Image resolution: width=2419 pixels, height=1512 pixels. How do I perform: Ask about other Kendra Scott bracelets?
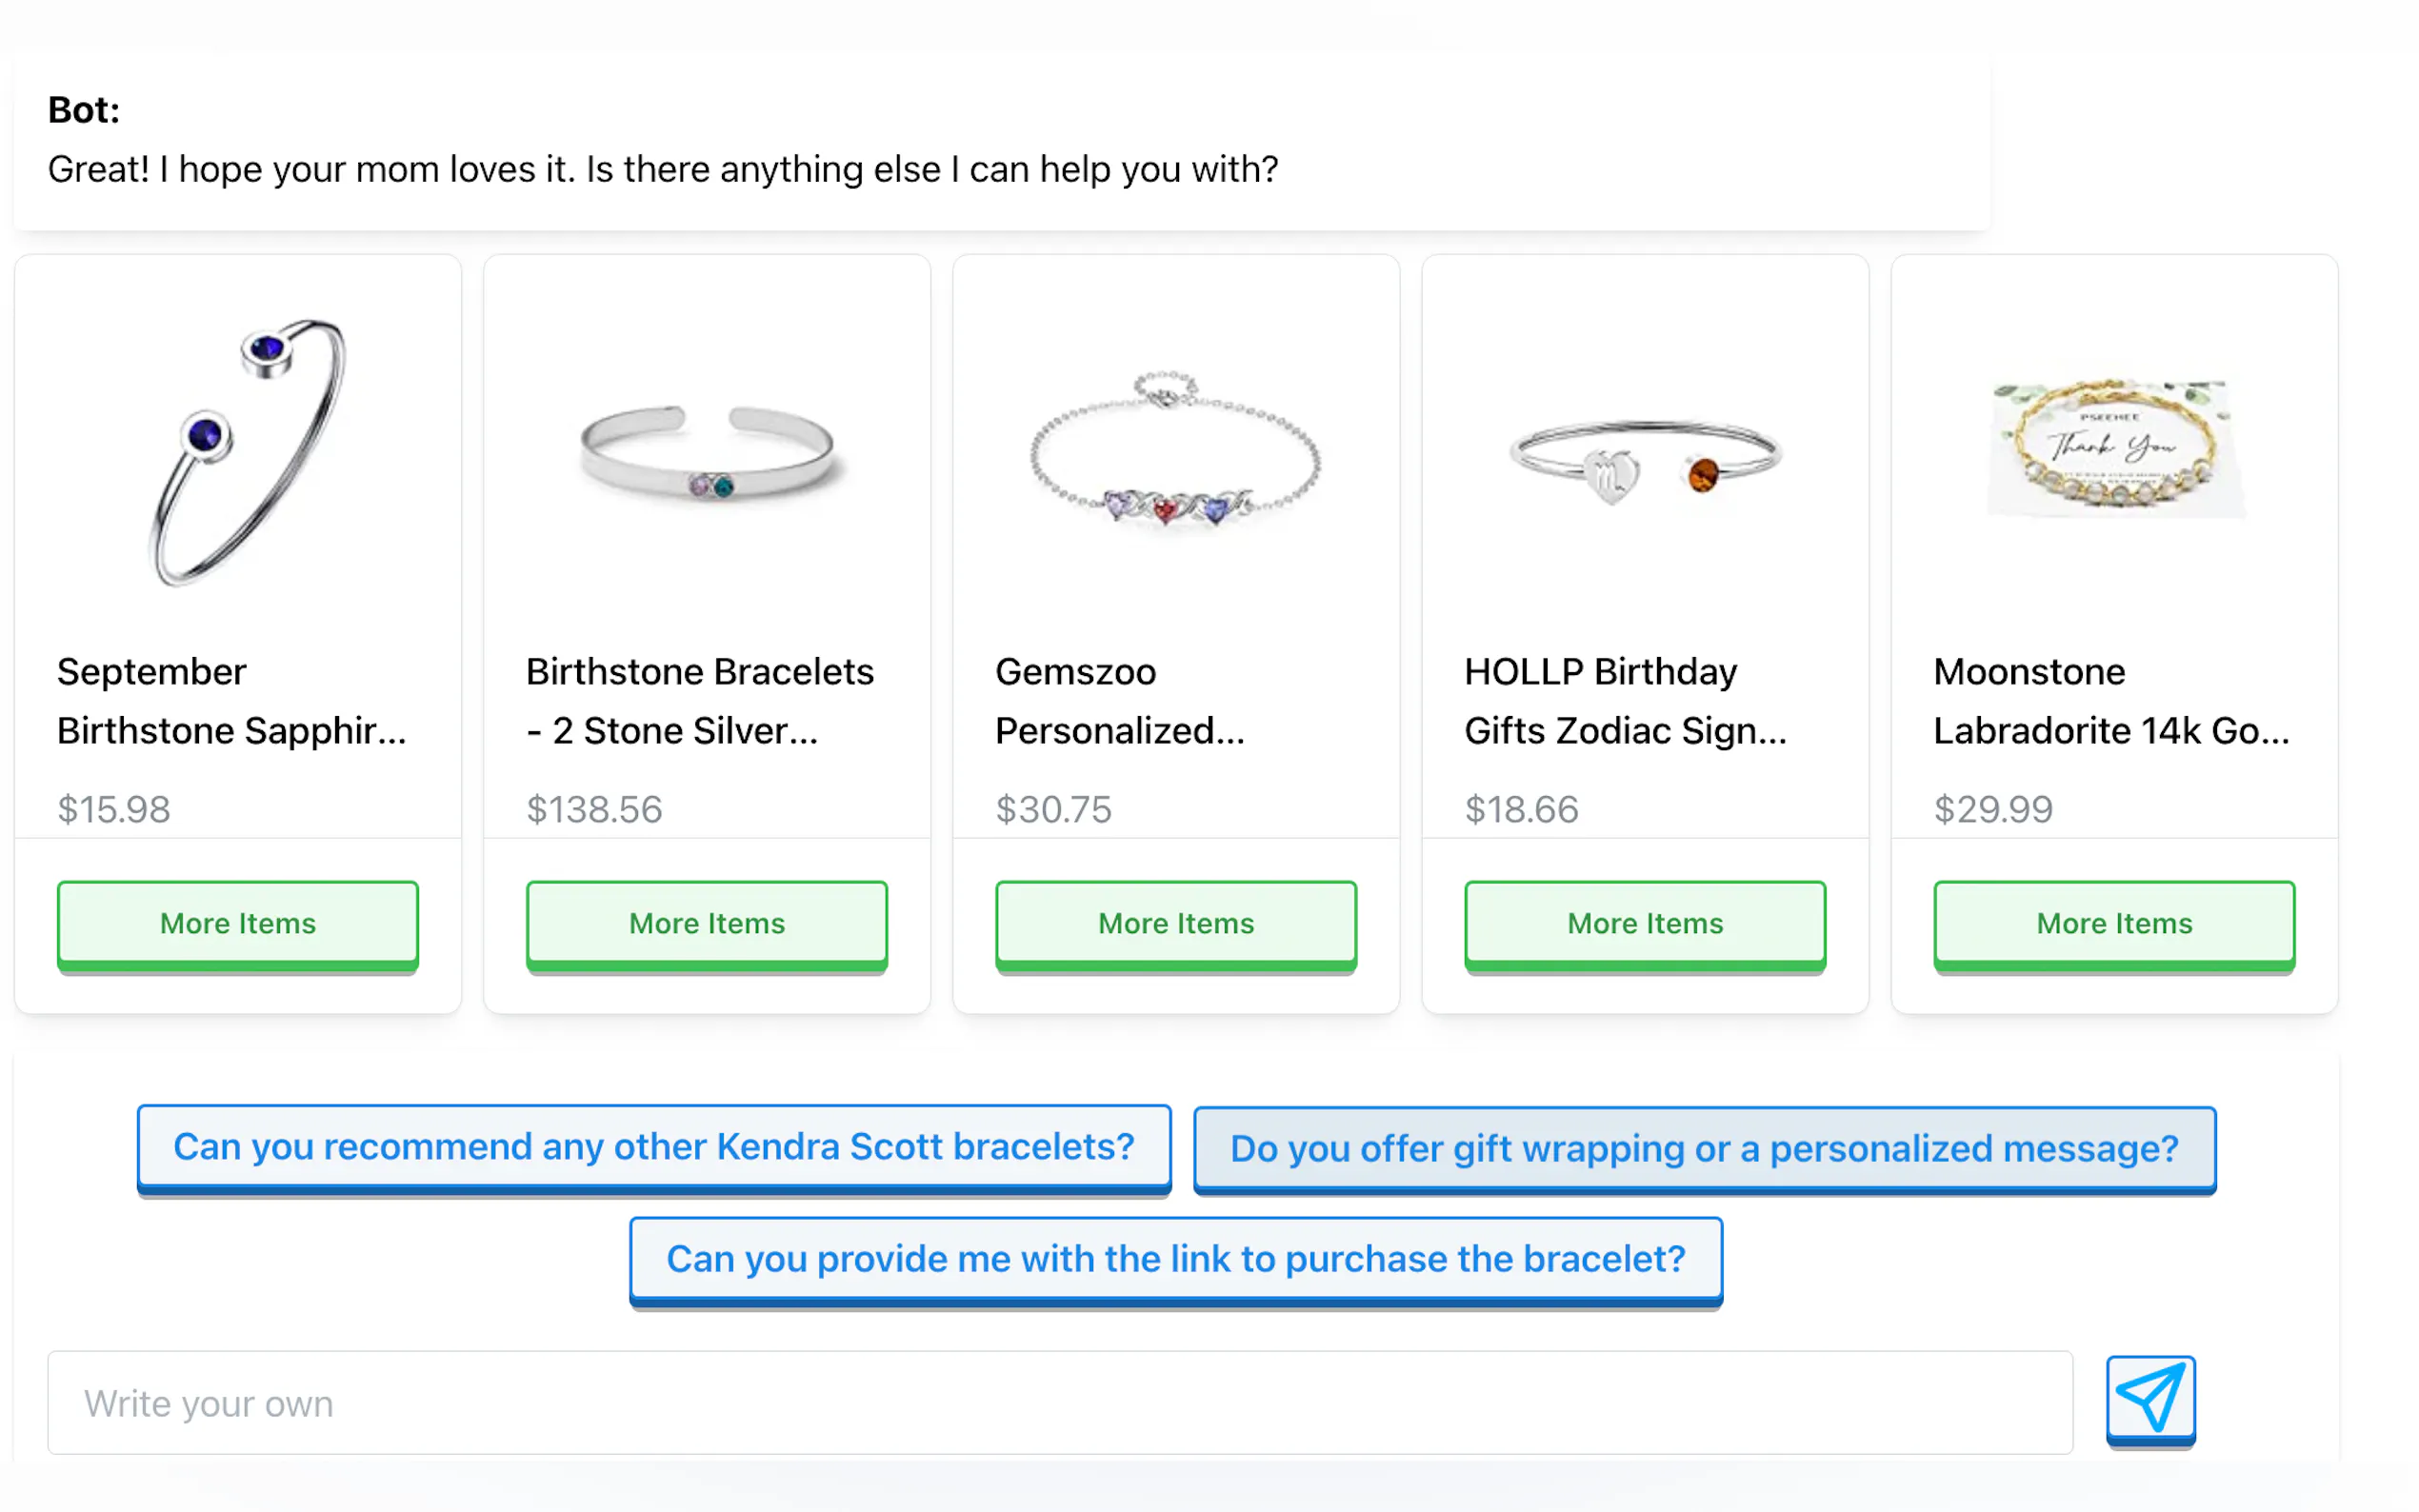654,1147
